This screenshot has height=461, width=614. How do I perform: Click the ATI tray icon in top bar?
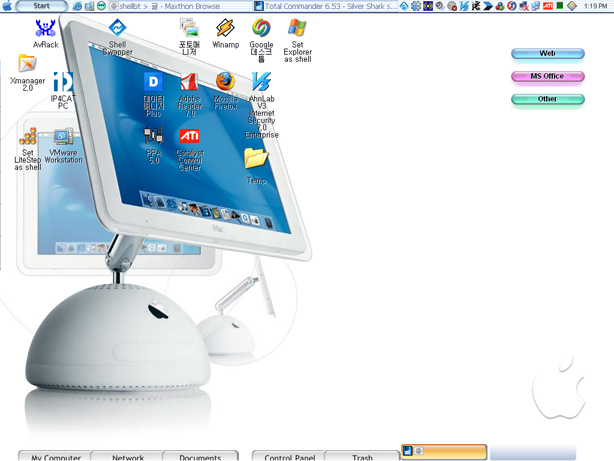(x=548, y=6)
